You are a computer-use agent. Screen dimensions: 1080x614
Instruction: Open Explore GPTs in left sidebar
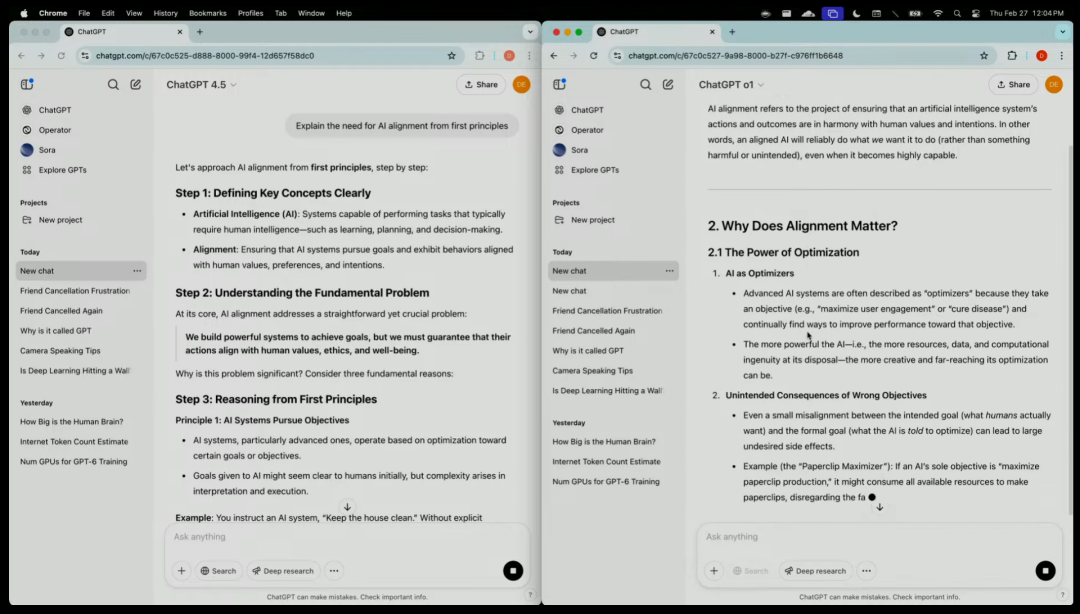(63, 170)
